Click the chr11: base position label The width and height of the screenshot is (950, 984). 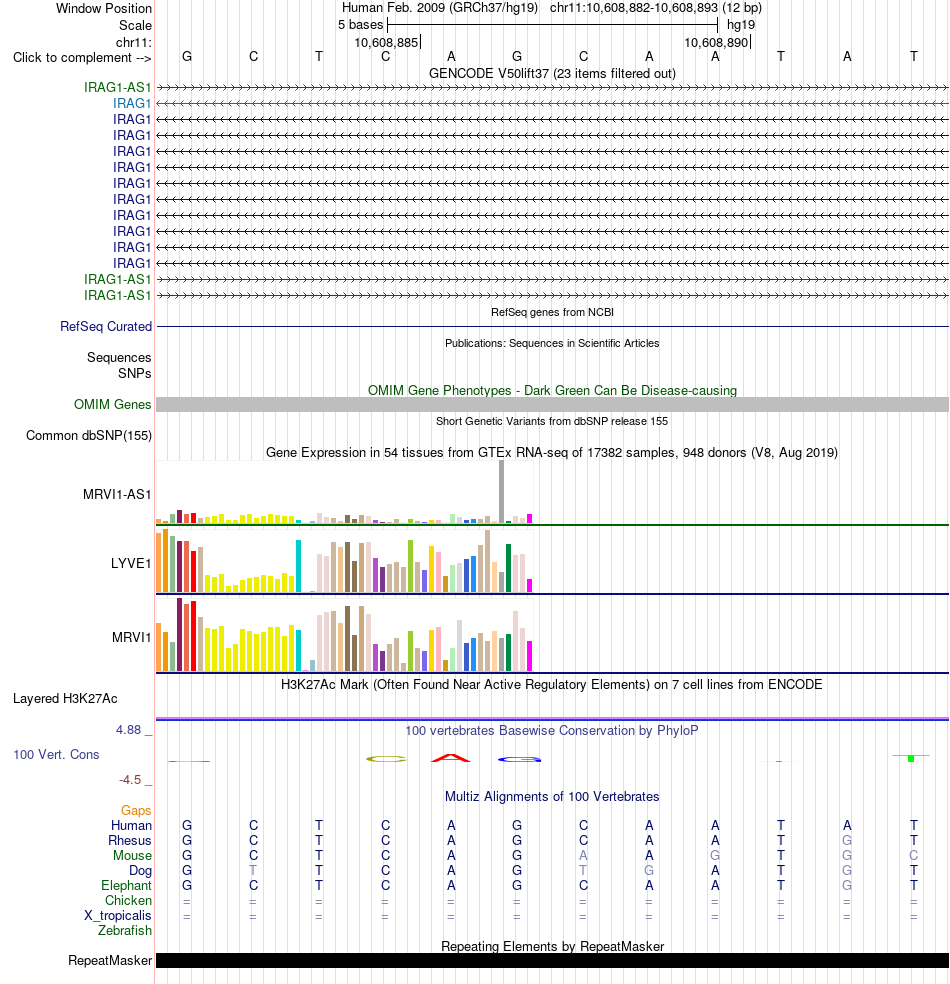(x=134, y=43)
